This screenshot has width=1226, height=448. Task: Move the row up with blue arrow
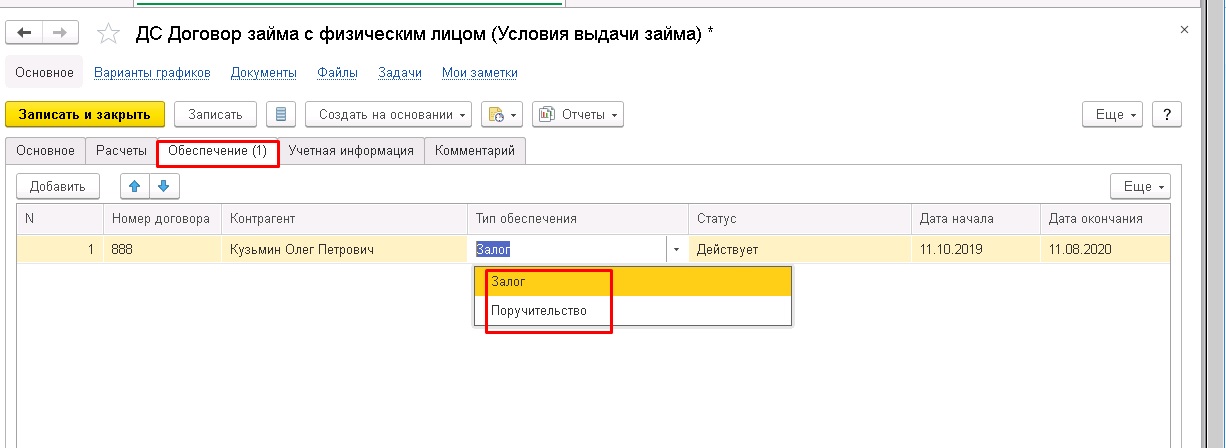tap(133, 186)
